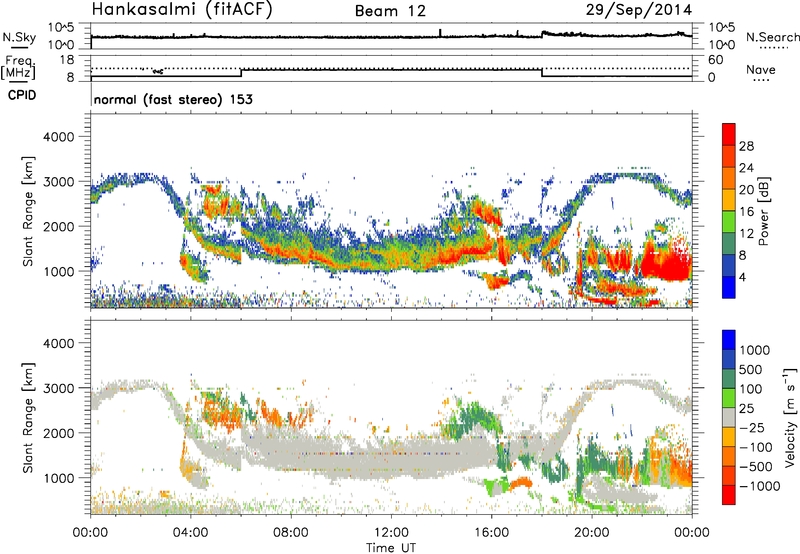The image size is (800, 554).
Task: Click the 12:00 time tick label
Action: 391,533
